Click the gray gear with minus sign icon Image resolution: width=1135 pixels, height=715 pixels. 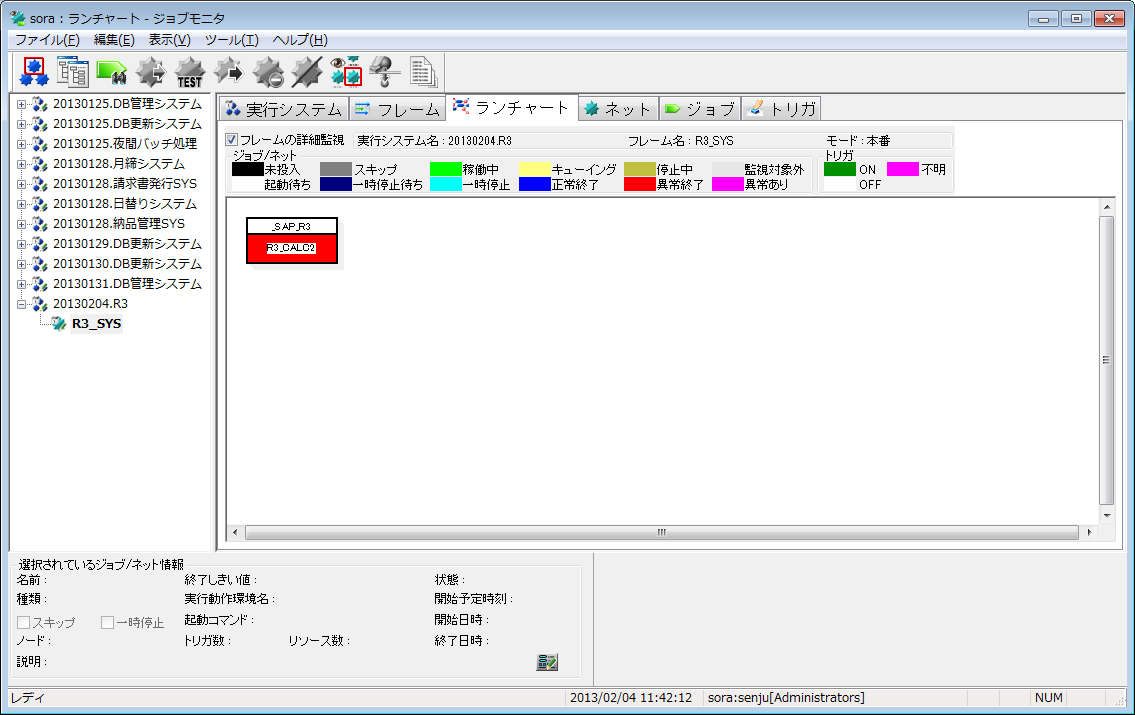coord(268,72)
